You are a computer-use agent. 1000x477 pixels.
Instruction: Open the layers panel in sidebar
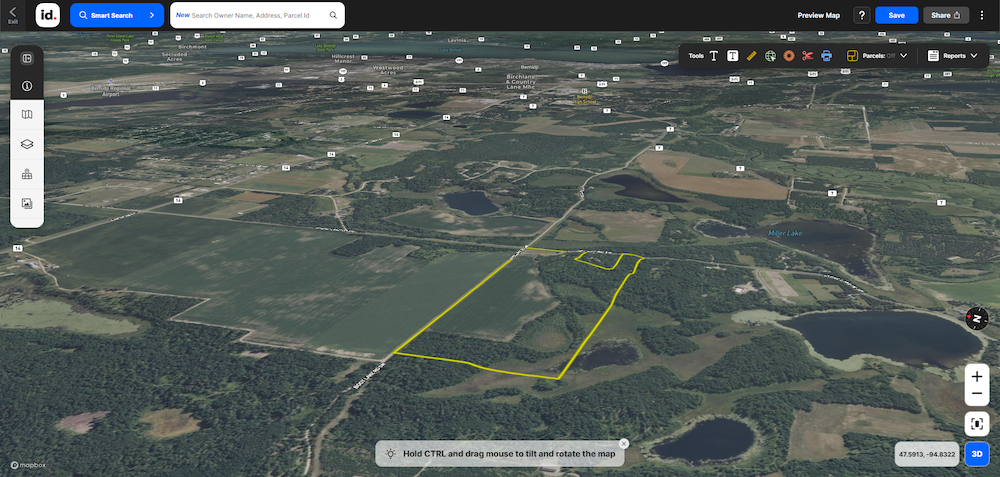27,144
